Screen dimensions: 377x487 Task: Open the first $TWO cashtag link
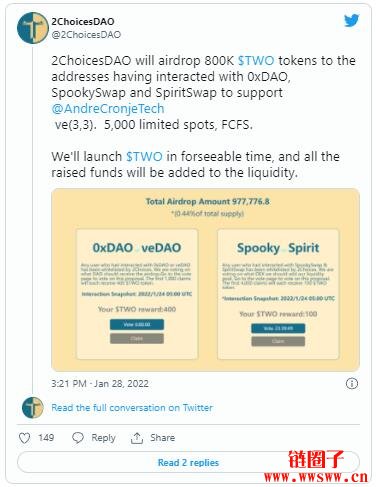tap(256, 61)
